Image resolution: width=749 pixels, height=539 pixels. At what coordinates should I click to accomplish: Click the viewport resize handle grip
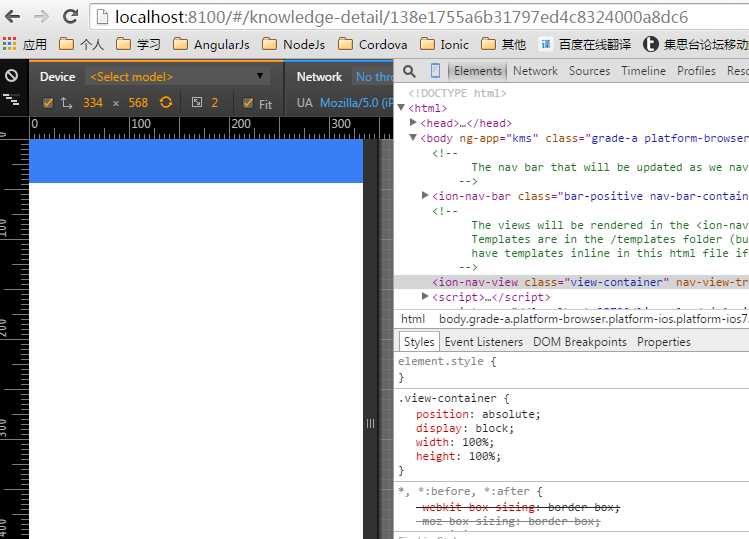[x=371, y=423]
